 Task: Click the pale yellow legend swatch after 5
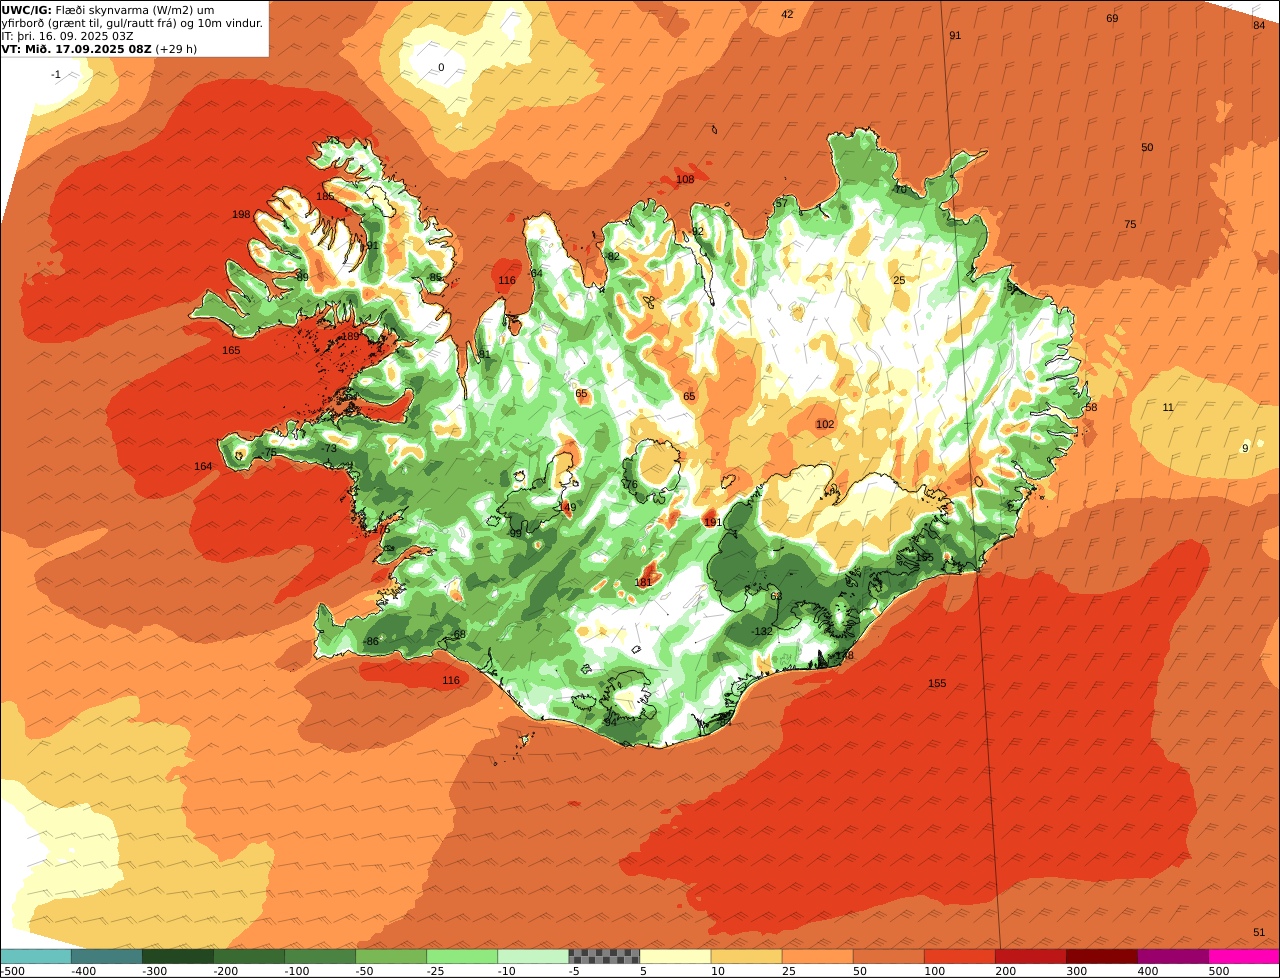click(x=675, y=956)
